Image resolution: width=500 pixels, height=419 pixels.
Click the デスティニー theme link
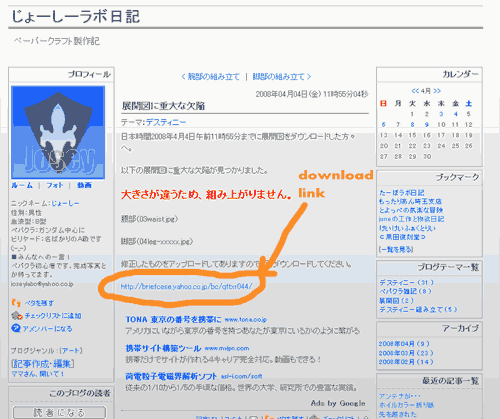pos(166,122)
